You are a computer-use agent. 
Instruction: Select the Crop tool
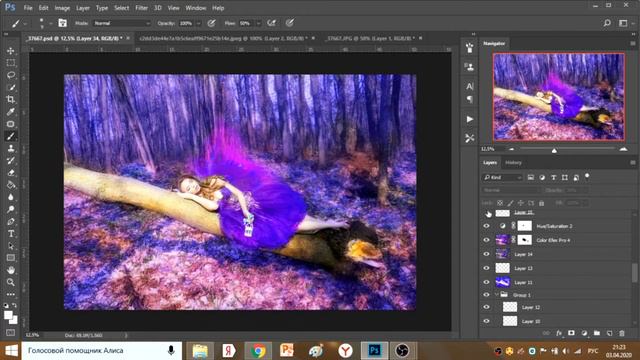[x=11, y=100]
